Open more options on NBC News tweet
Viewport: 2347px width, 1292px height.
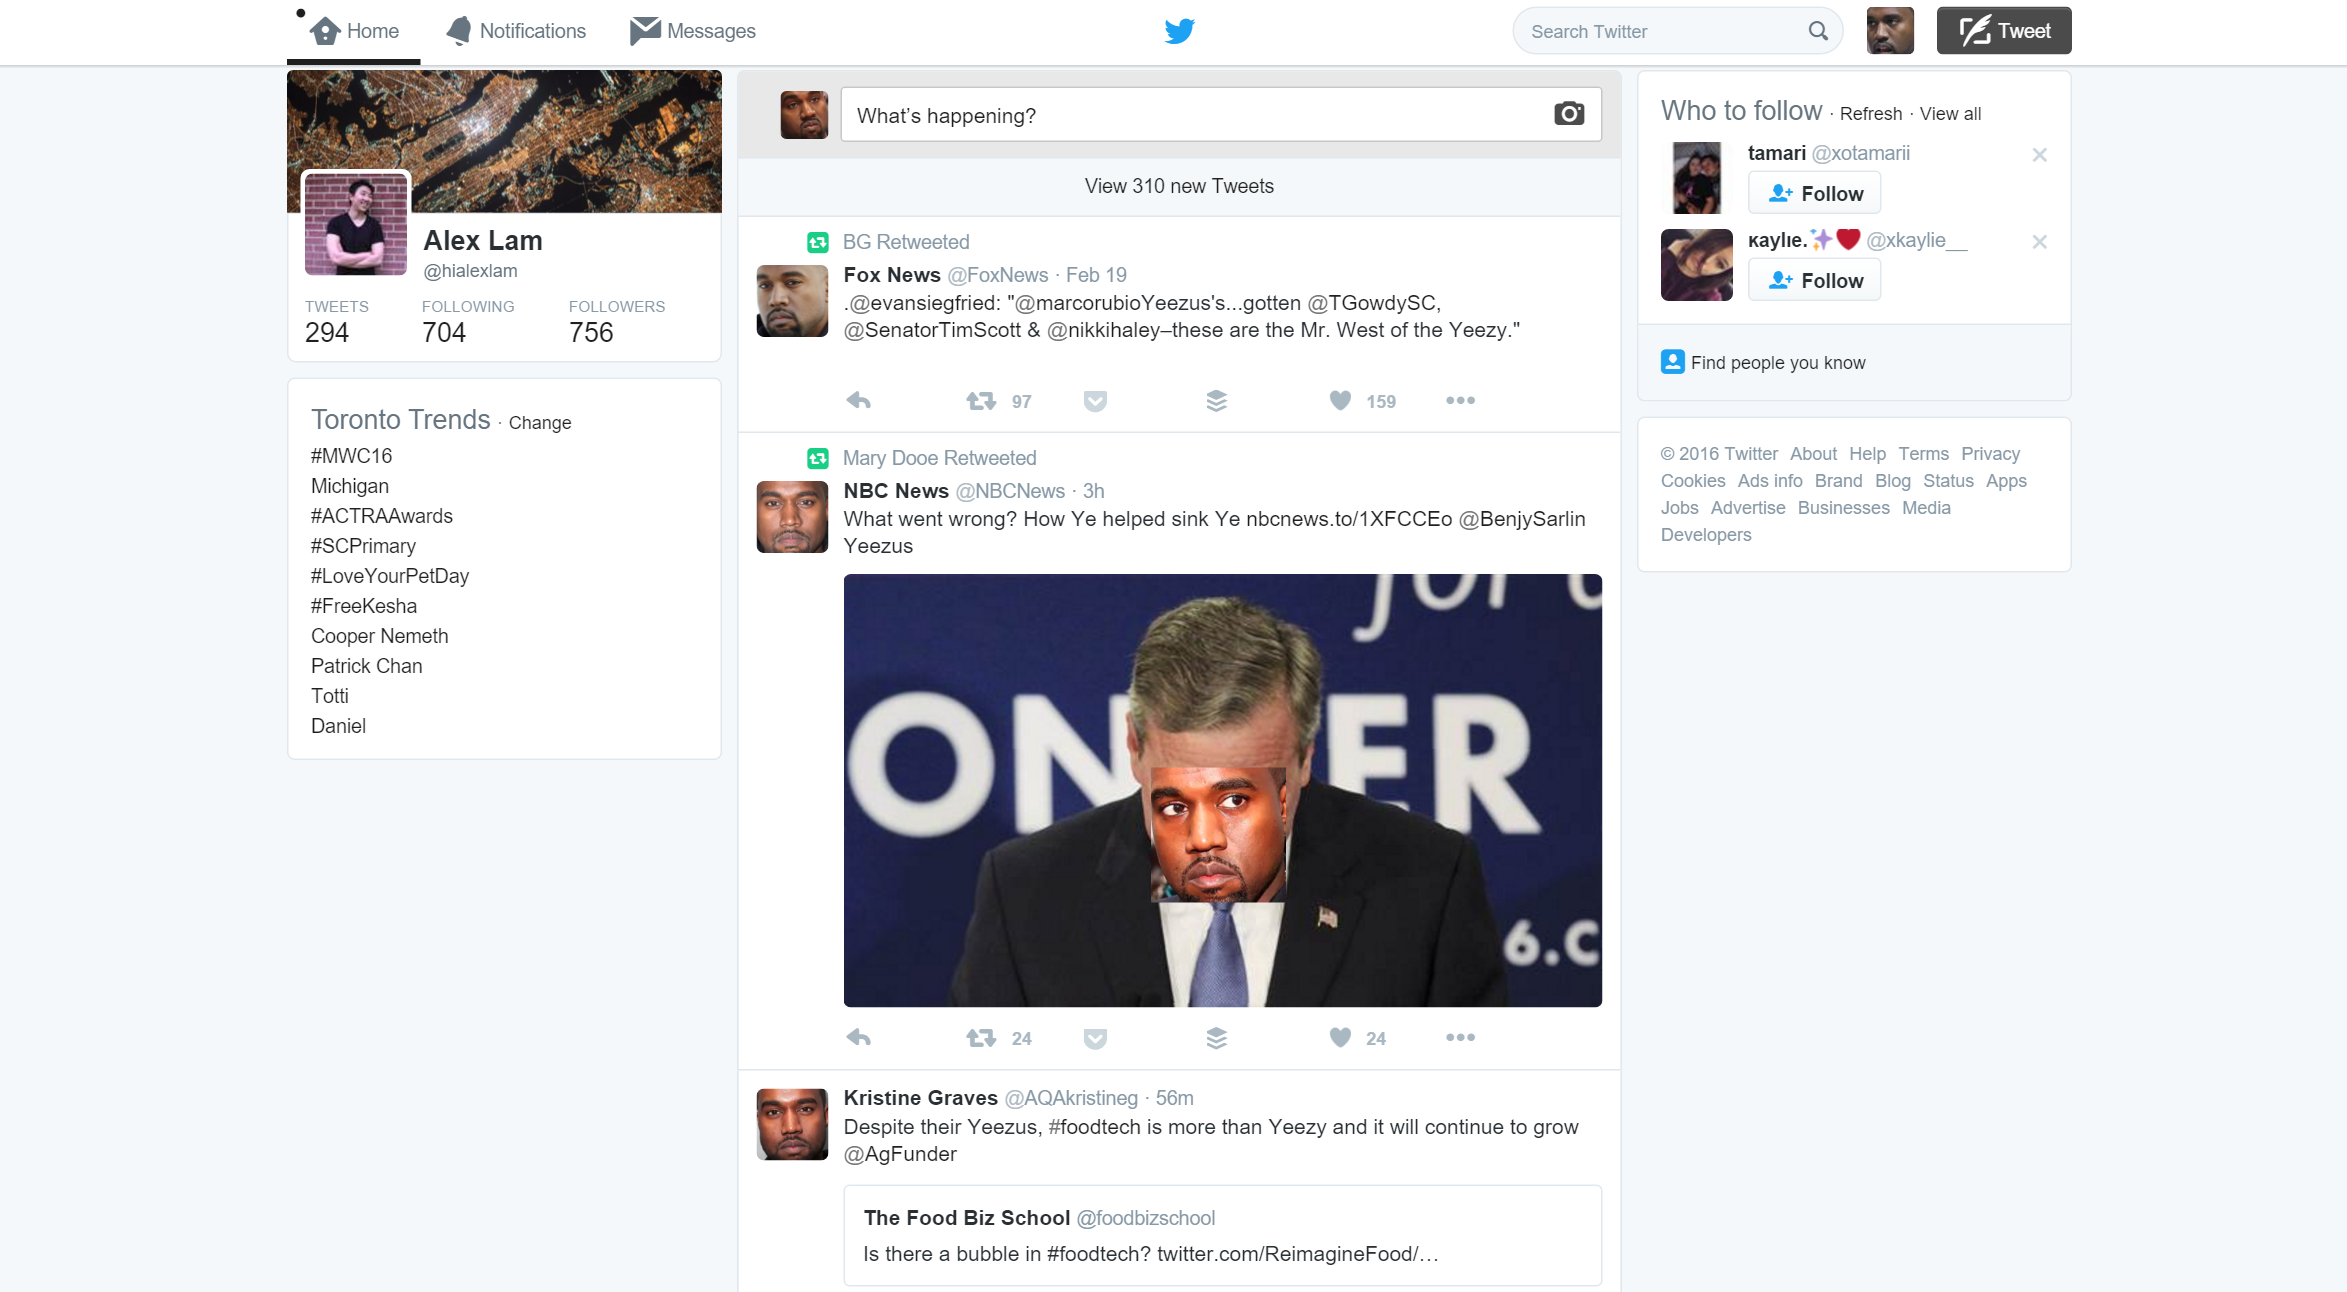coord(1460,1038)
